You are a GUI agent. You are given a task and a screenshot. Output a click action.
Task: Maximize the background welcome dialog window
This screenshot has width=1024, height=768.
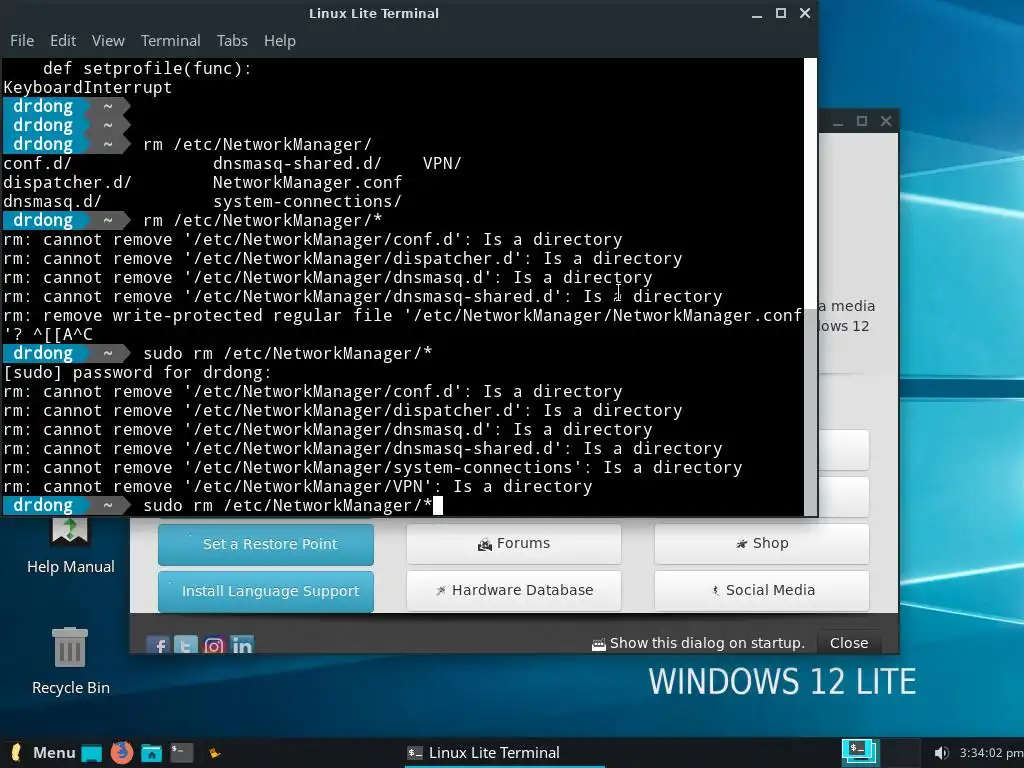point(862,121)
